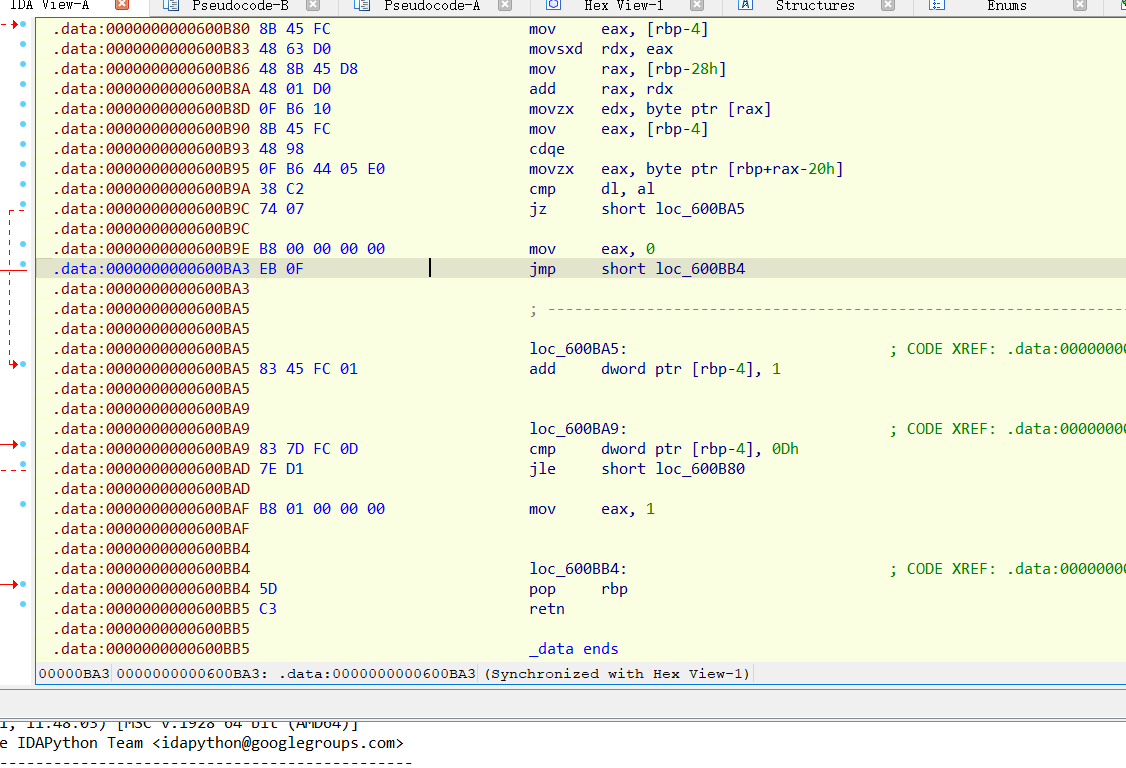The height and width of the screenshot is (768, 1126).
Task: Click the idapython@googlegroups.com email in output
Action: pos(278,743)
